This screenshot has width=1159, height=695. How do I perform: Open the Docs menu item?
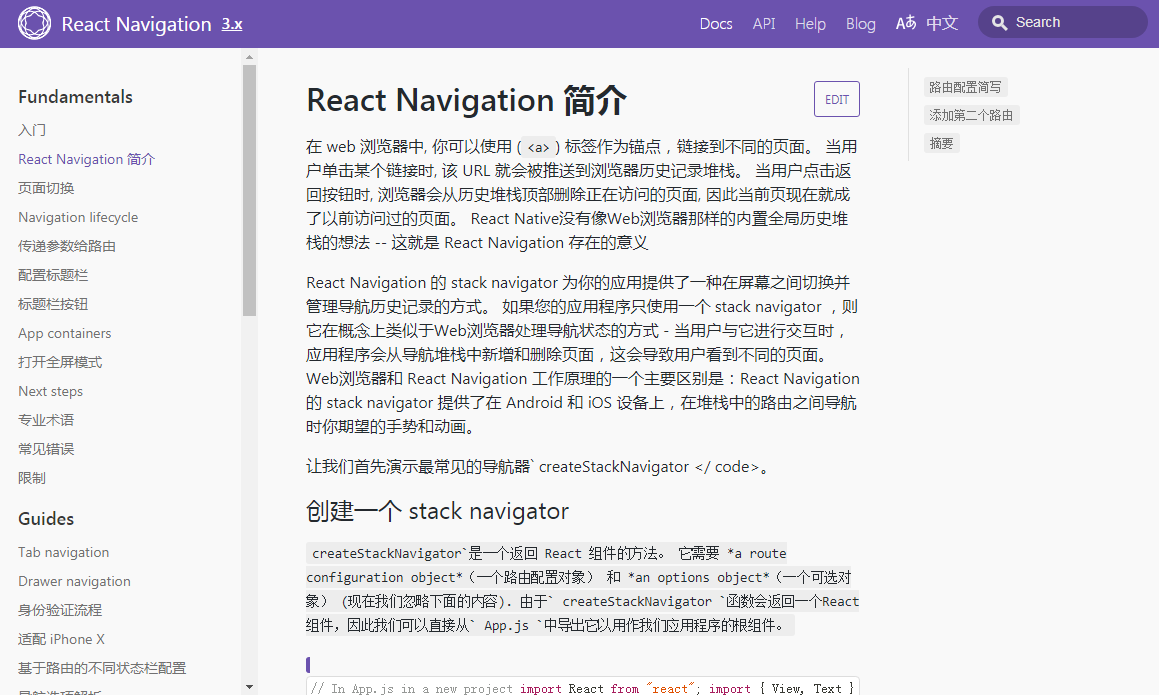(x=716, y=24)
